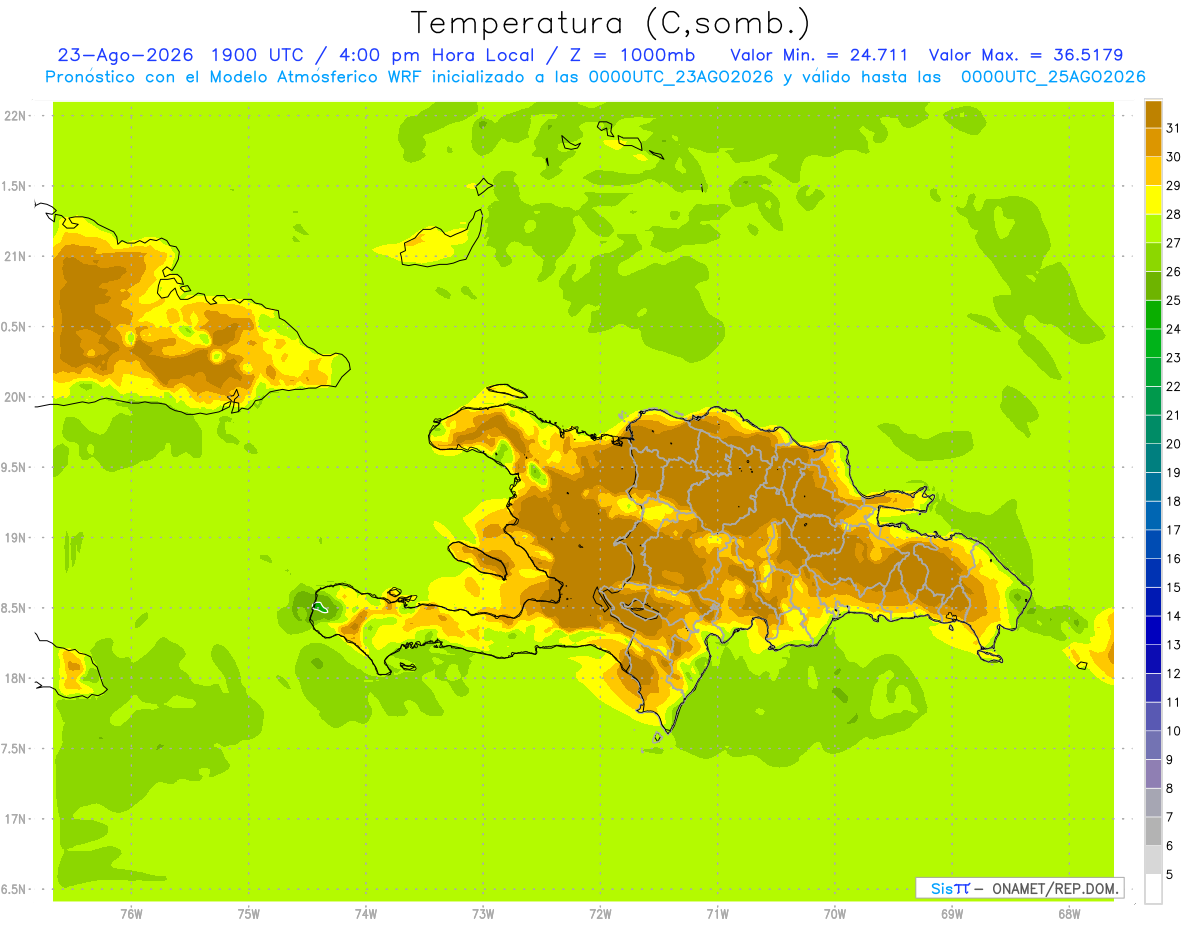Viewport: 1200px width, 927px height.
Task: Click the "20" value on the color scale
Action: click(x=1174, y=444)
